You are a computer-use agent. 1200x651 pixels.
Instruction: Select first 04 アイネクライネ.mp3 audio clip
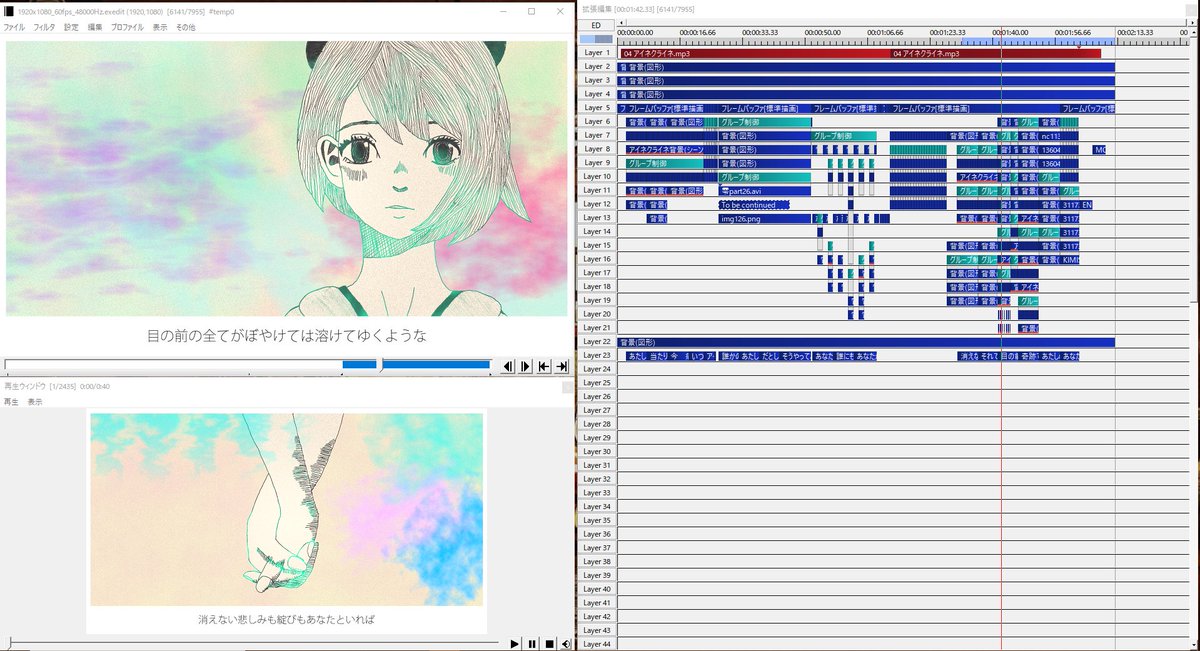pos(755,53)
